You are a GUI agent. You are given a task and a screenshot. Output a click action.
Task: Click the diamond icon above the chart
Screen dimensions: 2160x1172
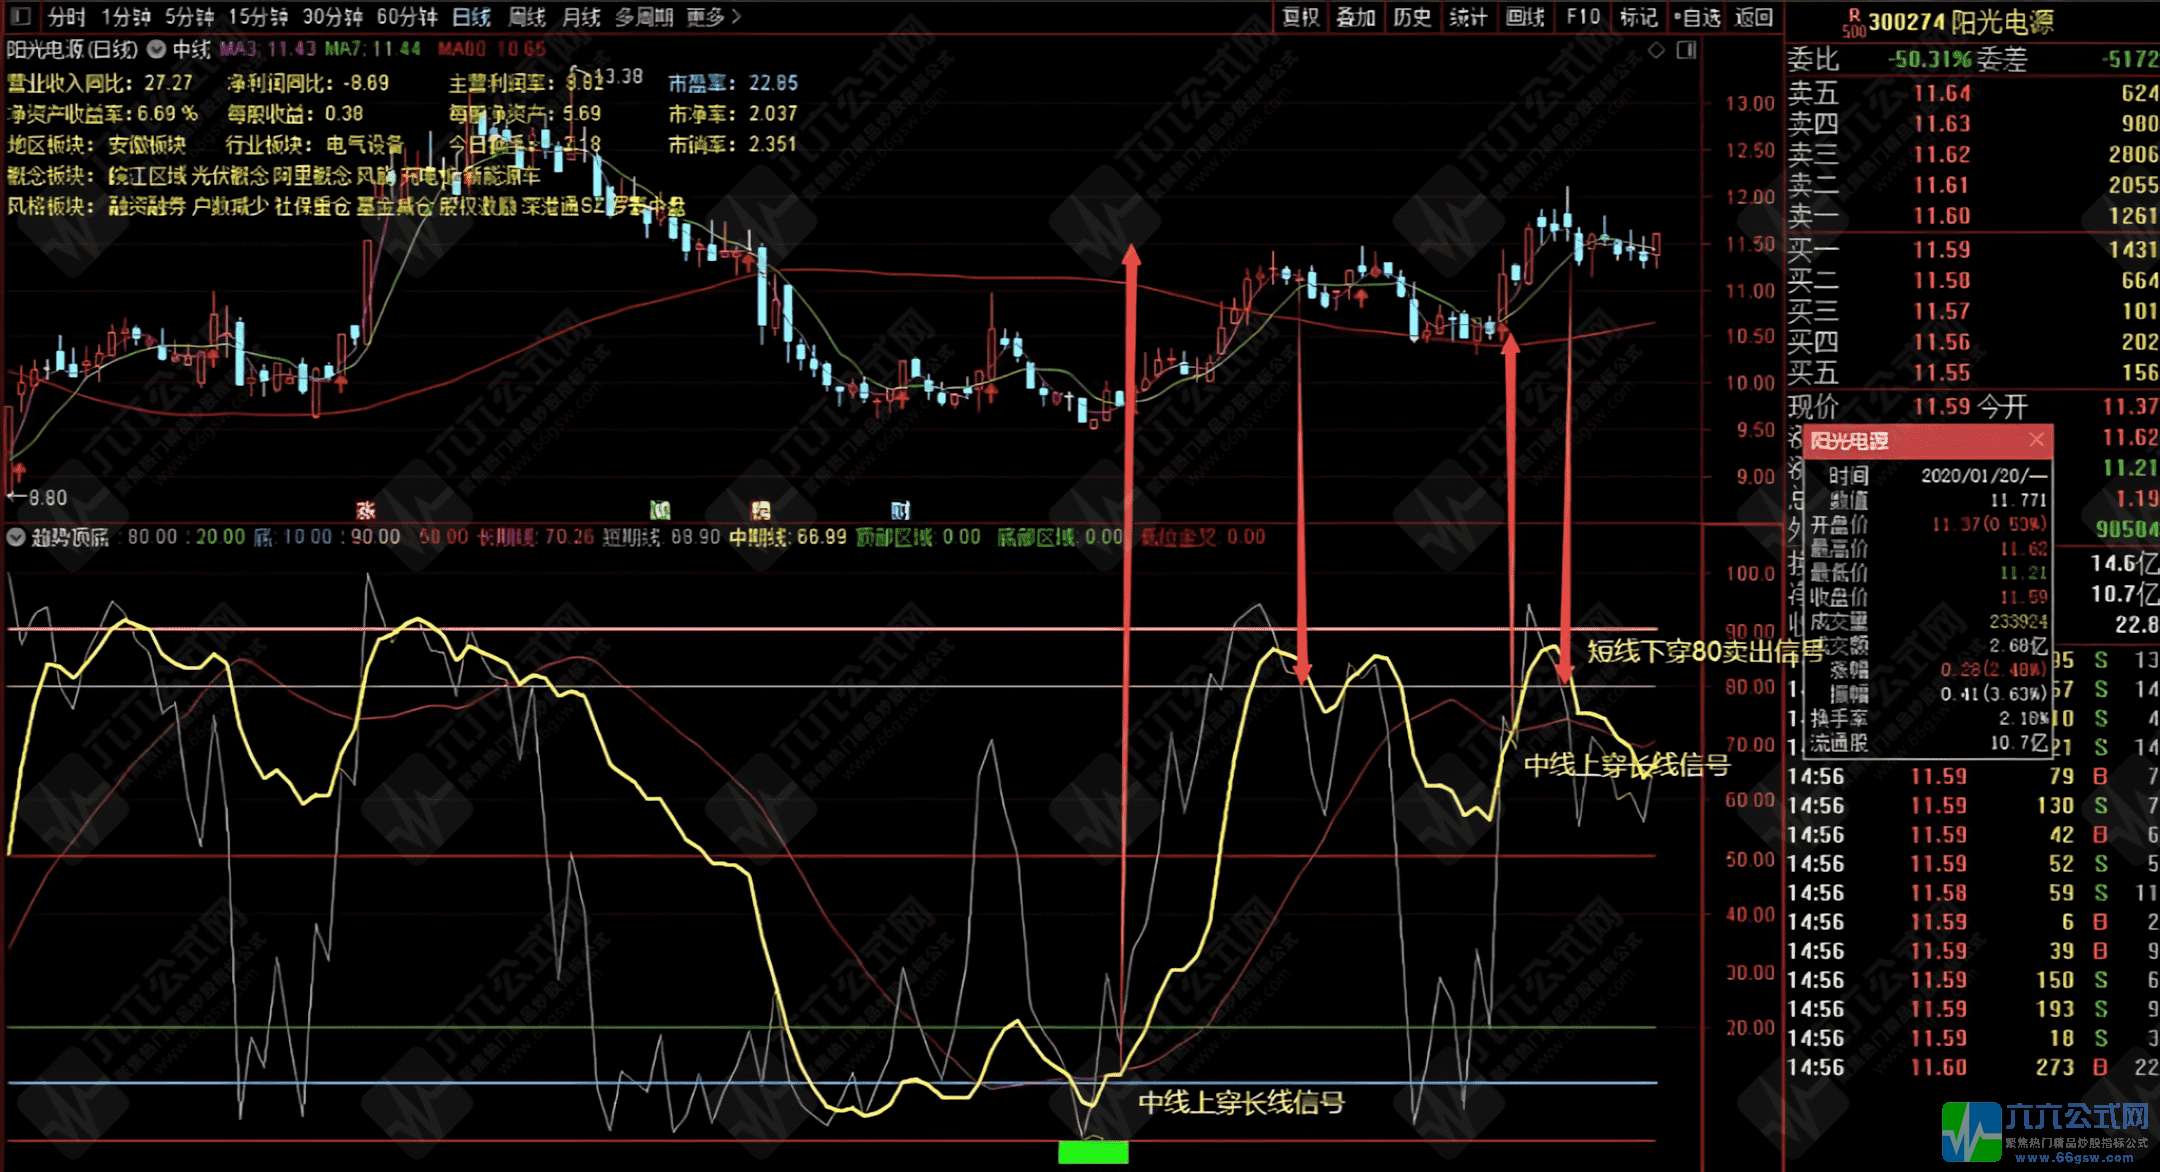(x=1656, y=50)
